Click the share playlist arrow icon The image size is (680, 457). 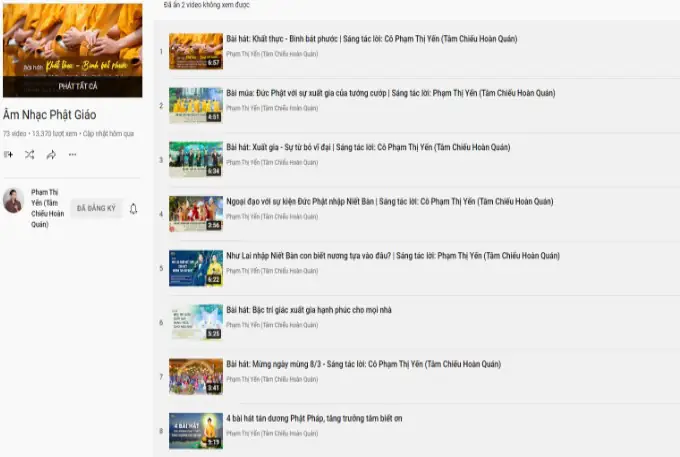(x=51, y=155)
